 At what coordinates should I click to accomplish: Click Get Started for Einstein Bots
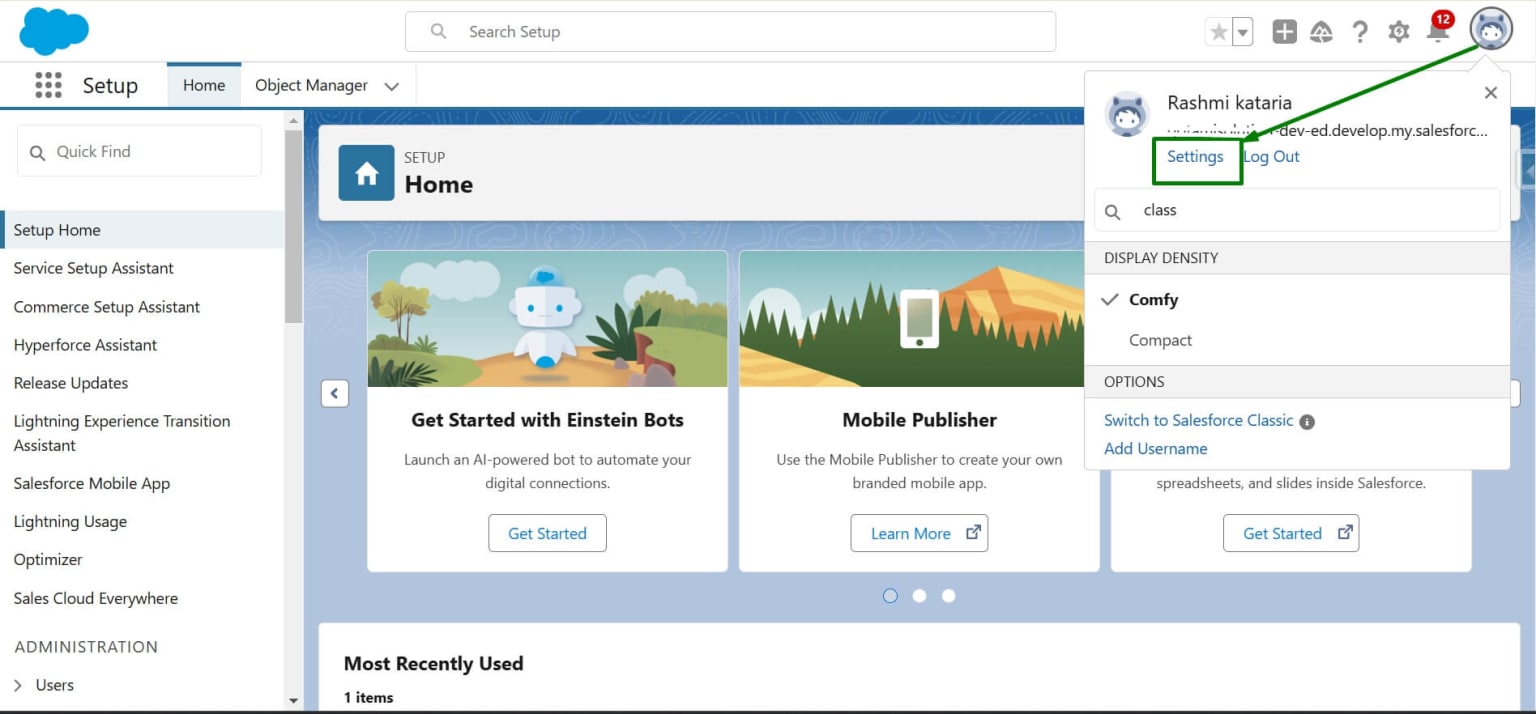[x=547, y=533]
